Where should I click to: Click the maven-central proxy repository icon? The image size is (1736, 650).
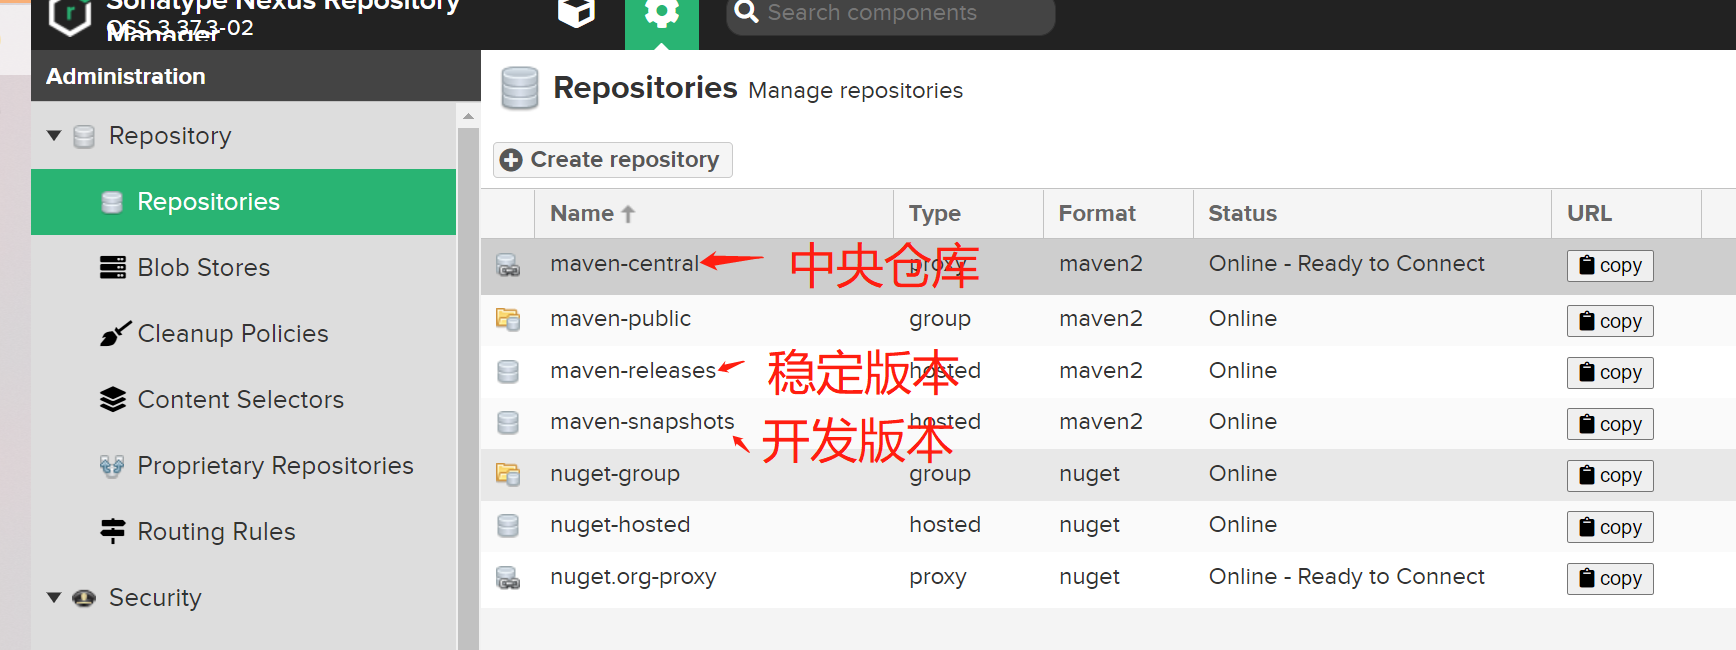[x=508, y=265]
